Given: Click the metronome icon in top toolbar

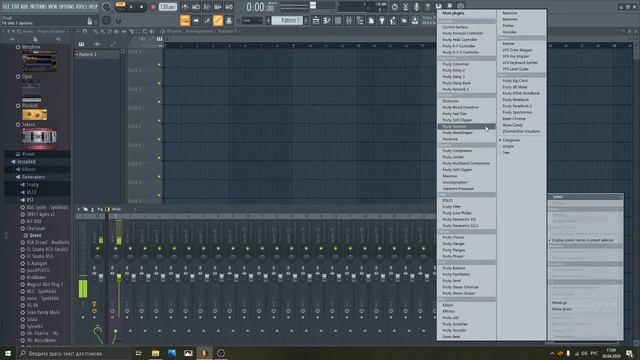Looking at the screenshot, I should [x=185, y=7].
